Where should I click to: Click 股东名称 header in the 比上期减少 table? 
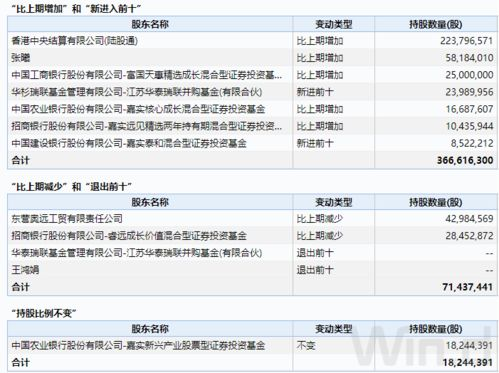click(150, 202)
